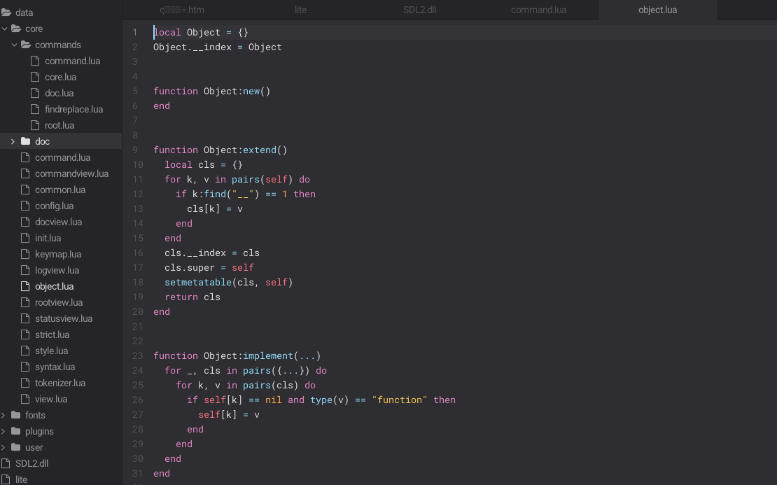Image resolution: width=777 pixels, height=485 pixels.
Task: Click the file icon next to keymap.lua
Action: tap(26, 254)
